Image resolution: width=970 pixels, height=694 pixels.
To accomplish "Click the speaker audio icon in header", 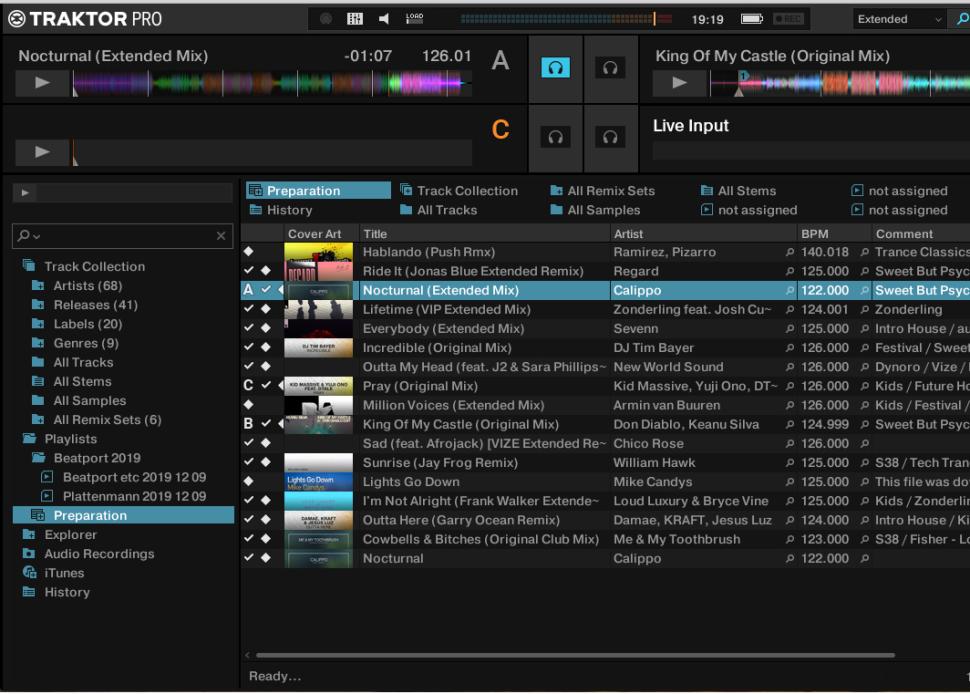I will [x=384, y=19].
